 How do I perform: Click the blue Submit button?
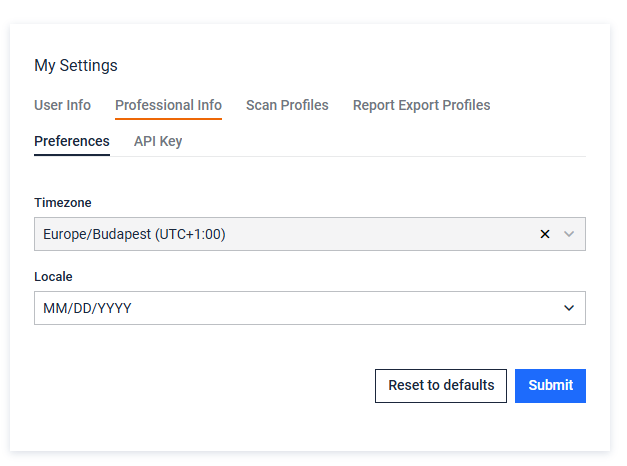click(x=550, y=385)
